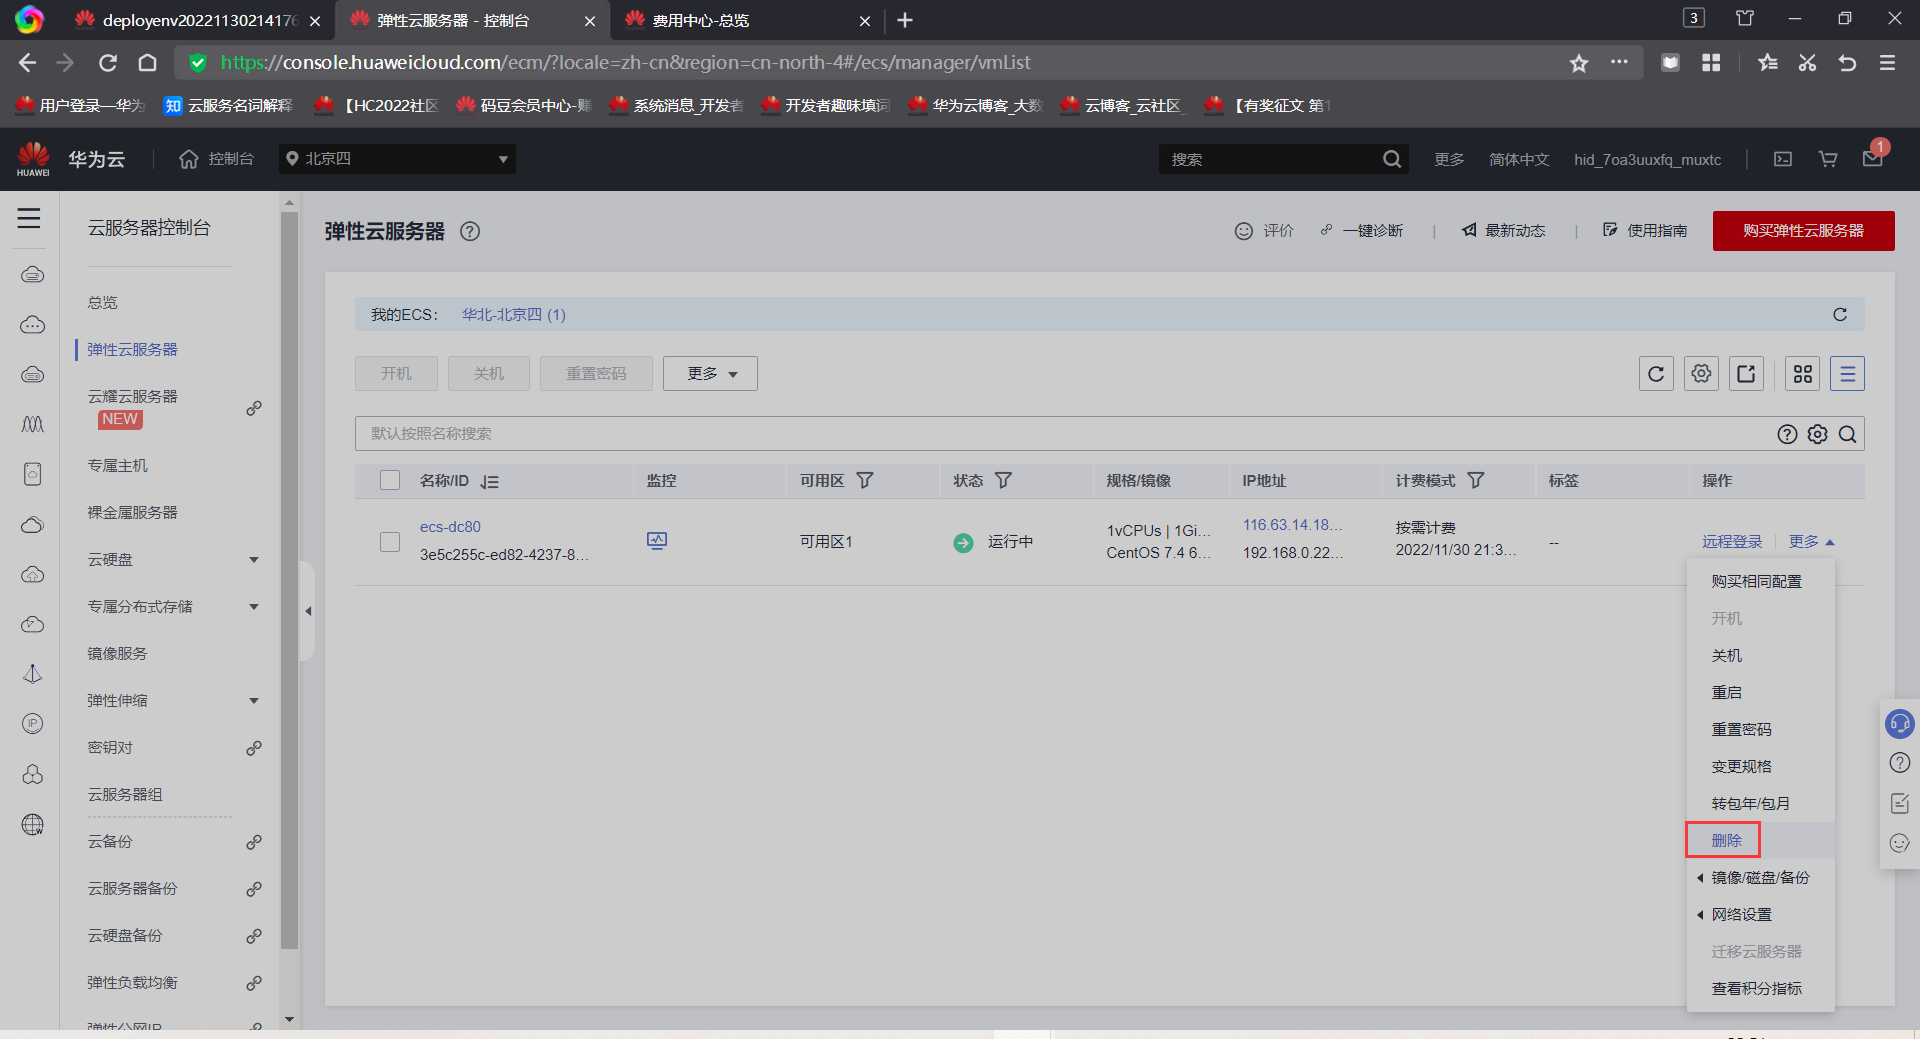
Task: Choose 重置密码 from the operations menu
Action: pos(1741,730)
